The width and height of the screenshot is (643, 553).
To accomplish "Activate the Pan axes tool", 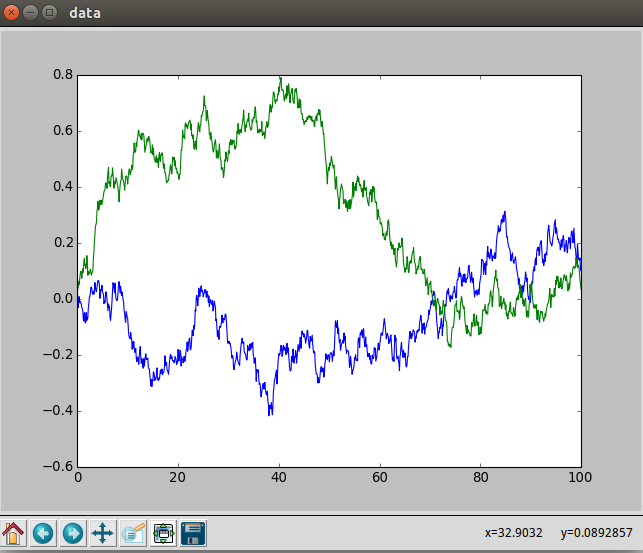I will (x=103, y=533).
